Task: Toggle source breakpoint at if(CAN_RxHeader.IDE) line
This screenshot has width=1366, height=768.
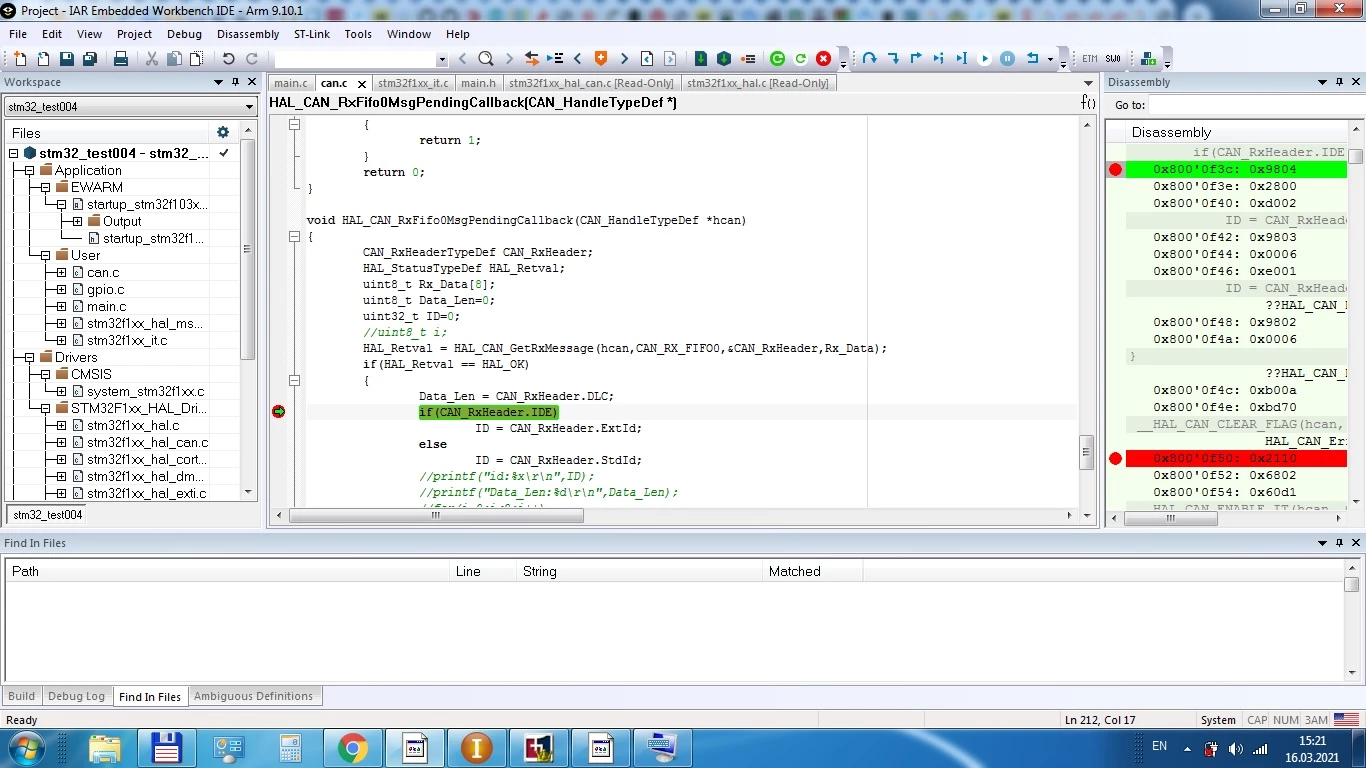Action: point(279,412)
